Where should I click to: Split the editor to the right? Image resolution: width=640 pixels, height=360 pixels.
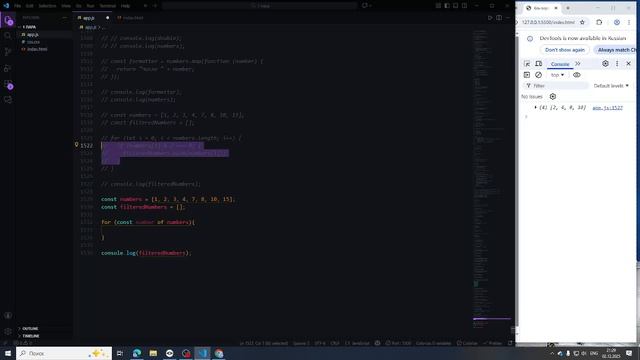(499, 18)
